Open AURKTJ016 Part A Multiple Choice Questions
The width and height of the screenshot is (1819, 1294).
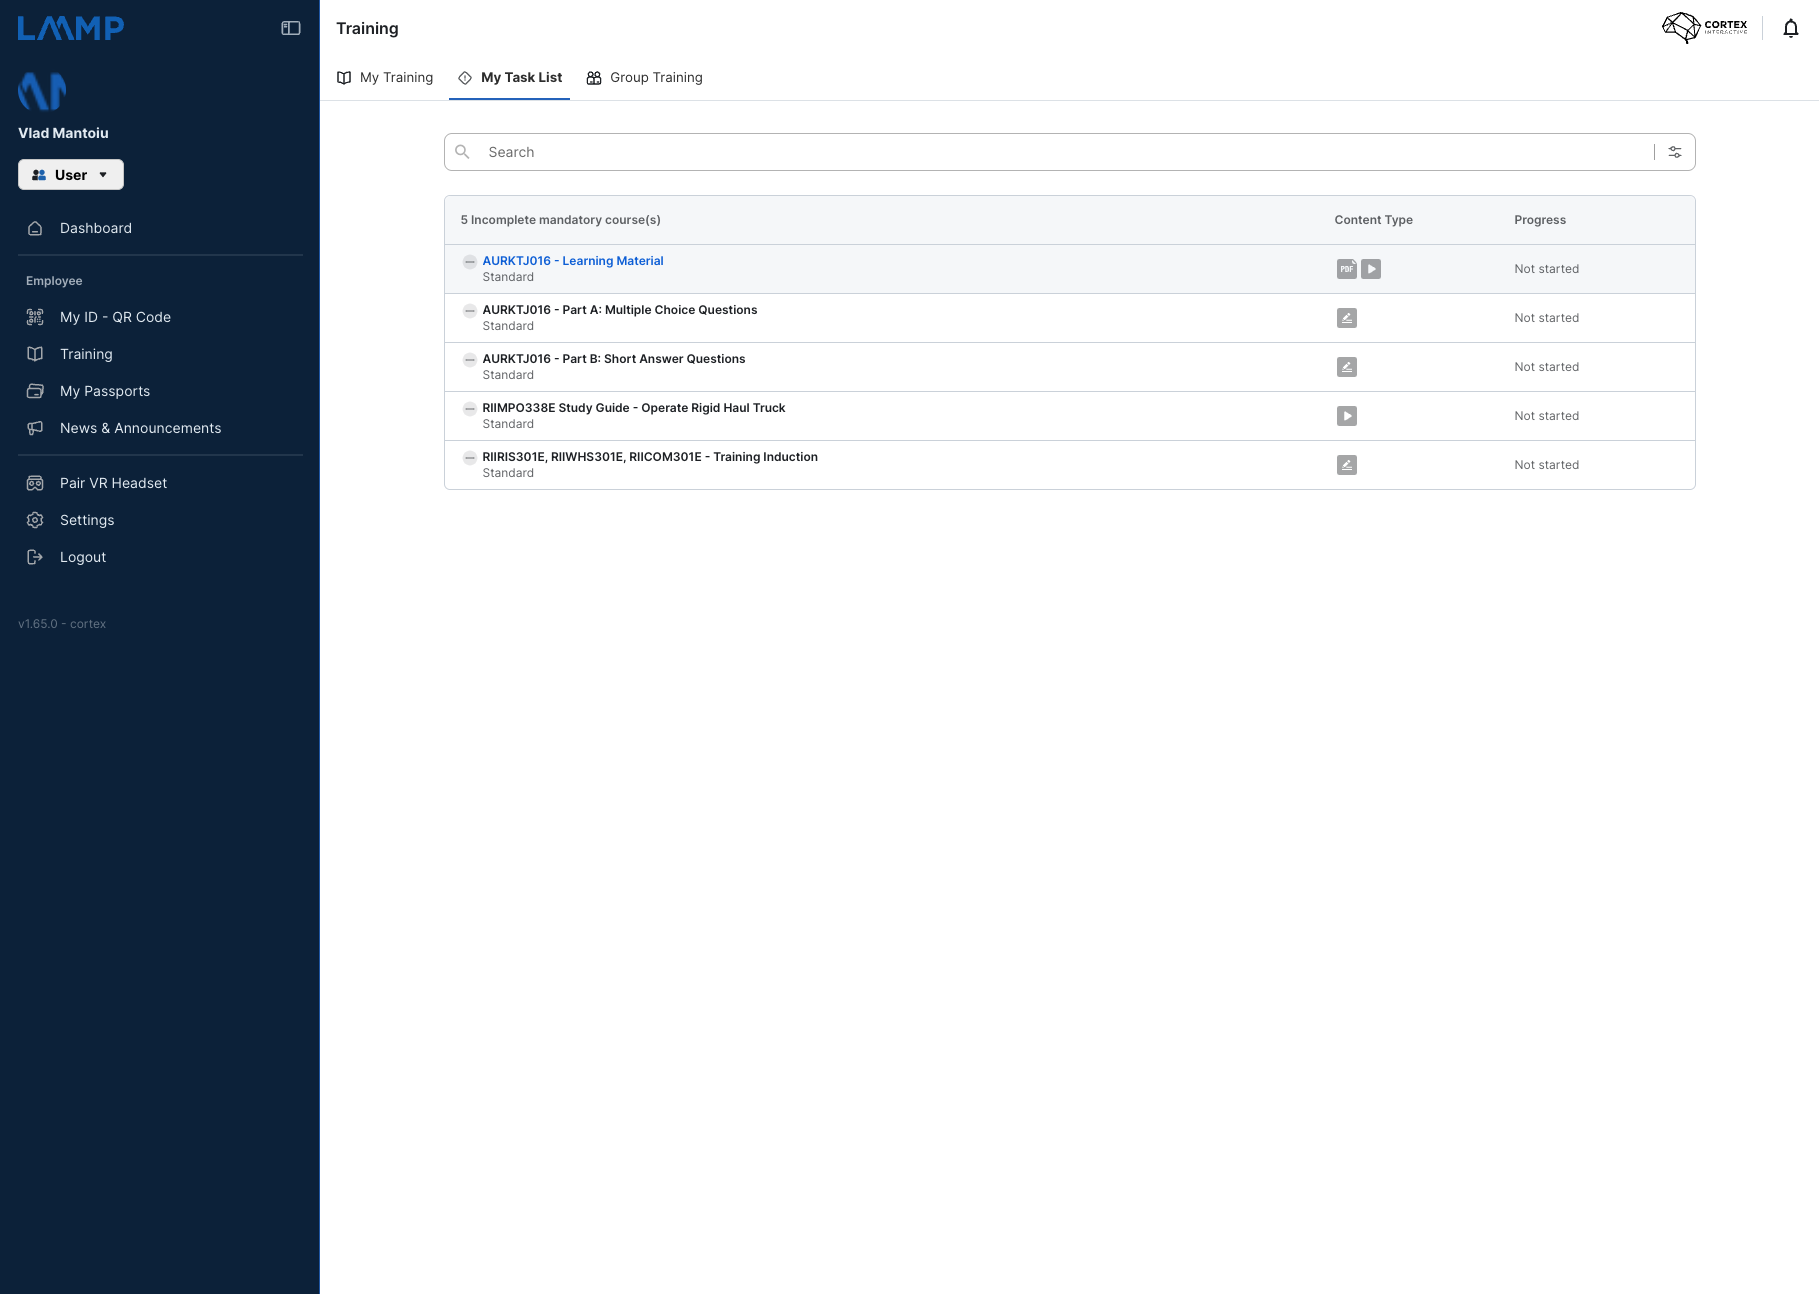pos(620,310)
